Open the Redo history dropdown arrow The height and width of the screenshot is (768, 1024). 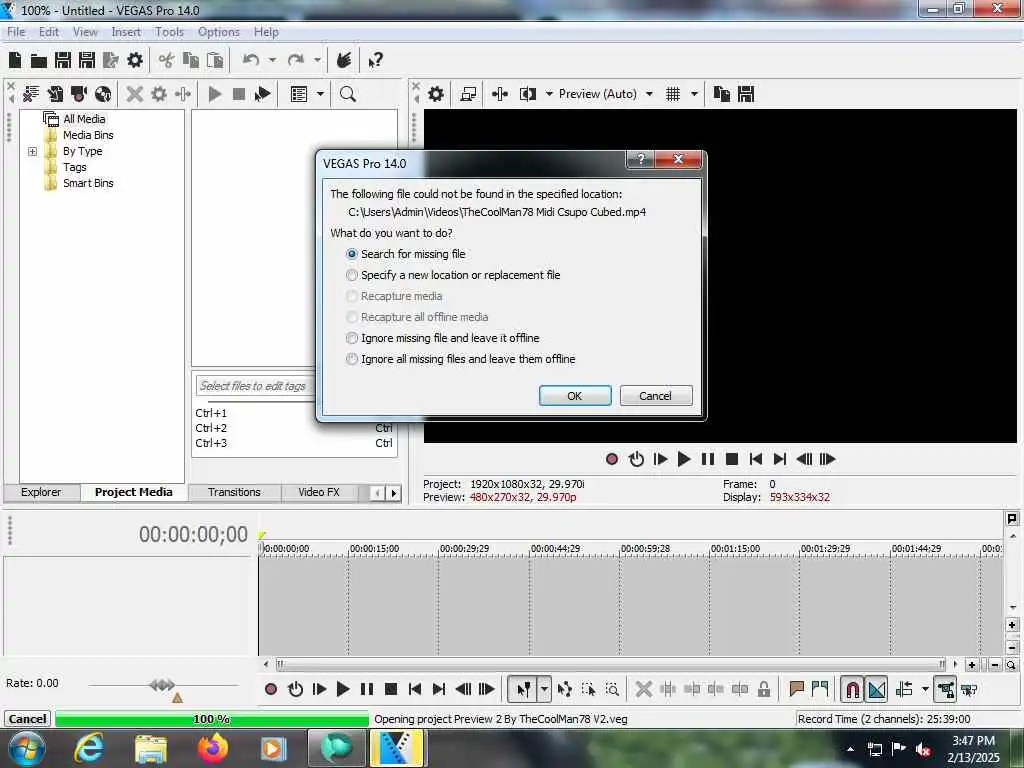(317, 61)
